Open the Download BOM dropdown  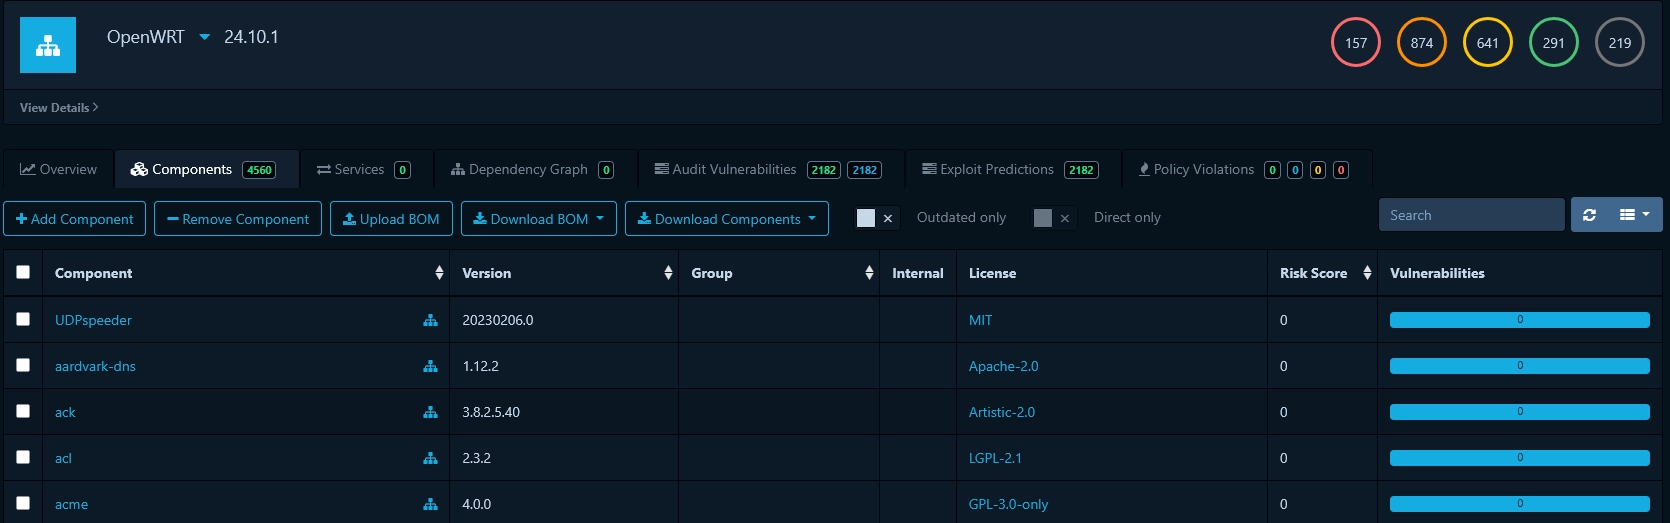click(539, 219)
